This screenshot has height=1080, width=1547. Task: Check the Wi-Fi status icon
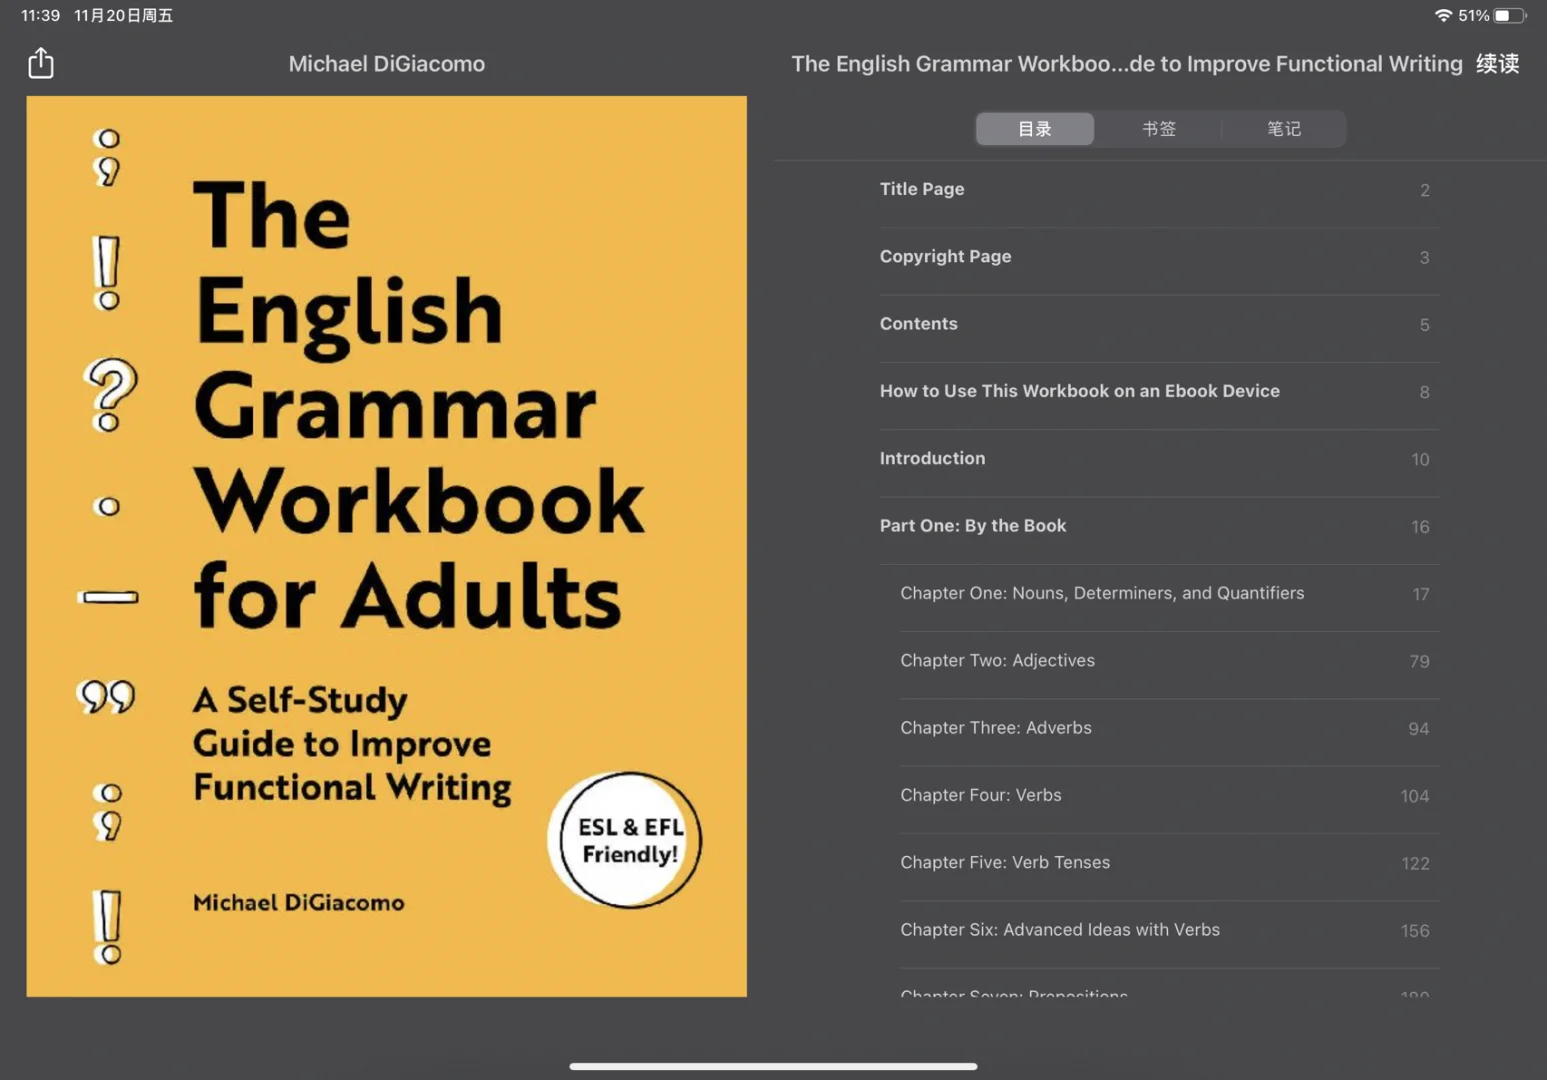coord(1442,16)
